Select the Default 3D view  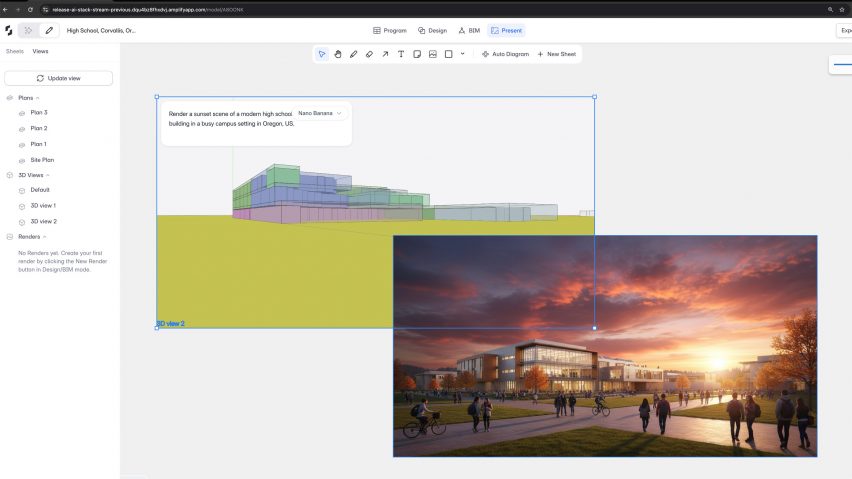(40, 190)
